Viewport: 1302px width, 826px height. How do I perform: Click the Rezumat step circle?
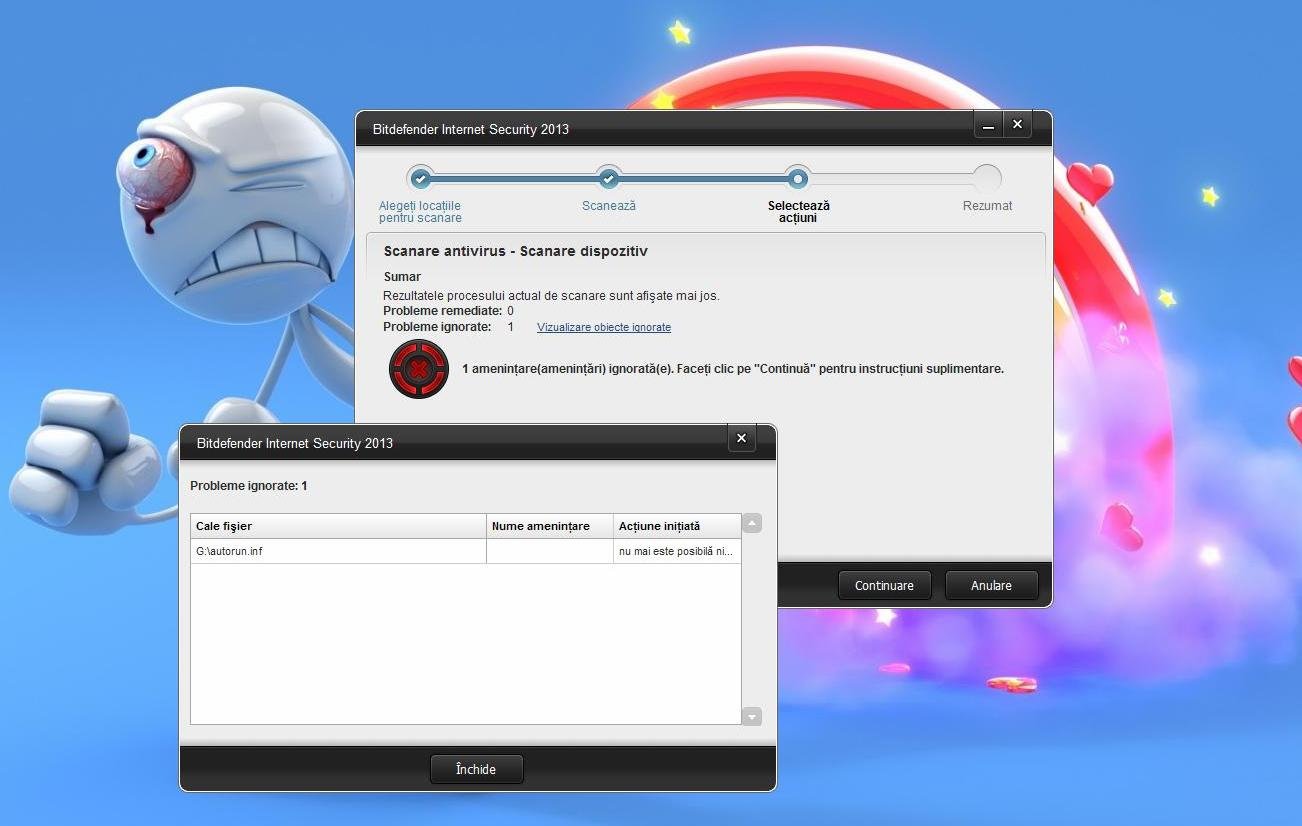(987, 179)
